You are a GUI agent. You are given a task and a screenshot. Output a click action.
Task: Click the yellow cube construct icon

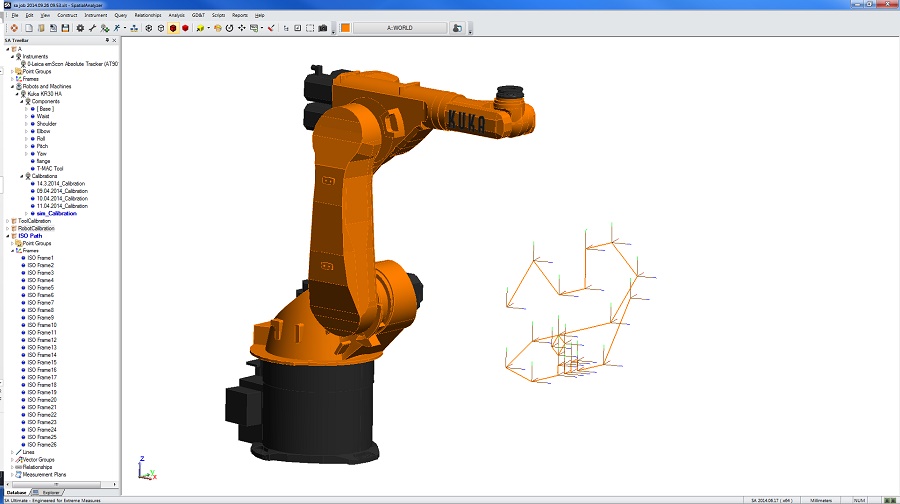coord(200,28)
